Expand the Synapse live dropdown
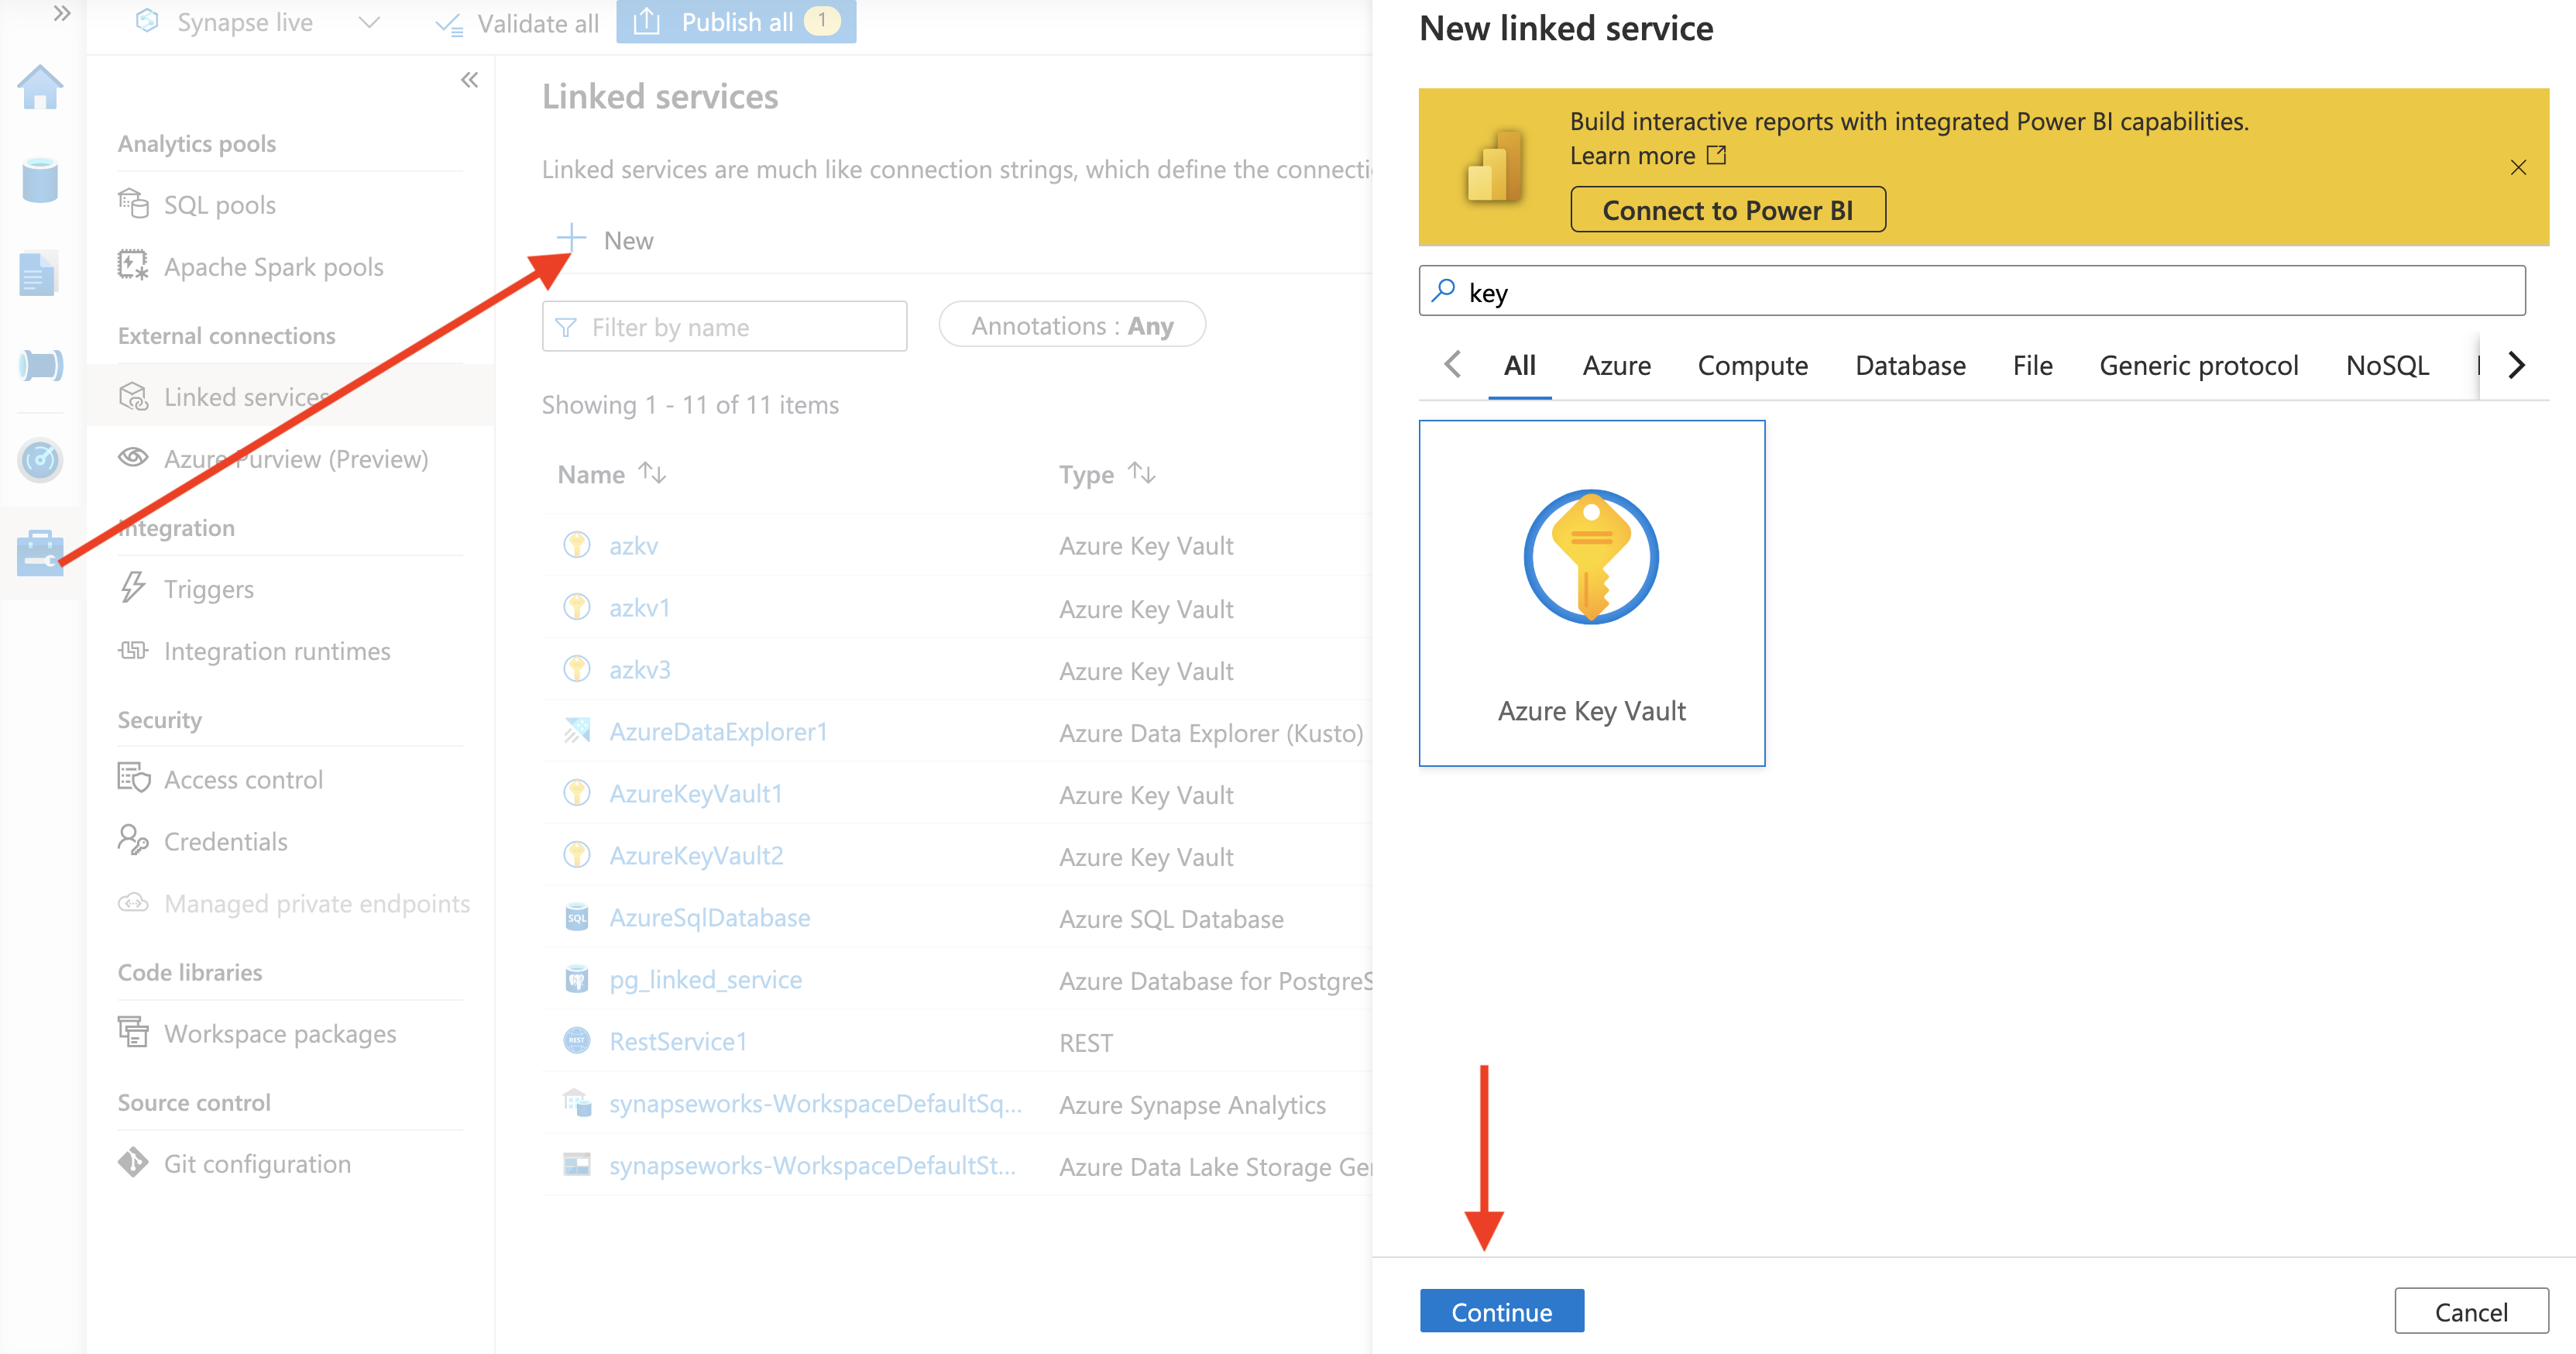This screenshot has width=2576, height=1354. click(x=369, y=22)
